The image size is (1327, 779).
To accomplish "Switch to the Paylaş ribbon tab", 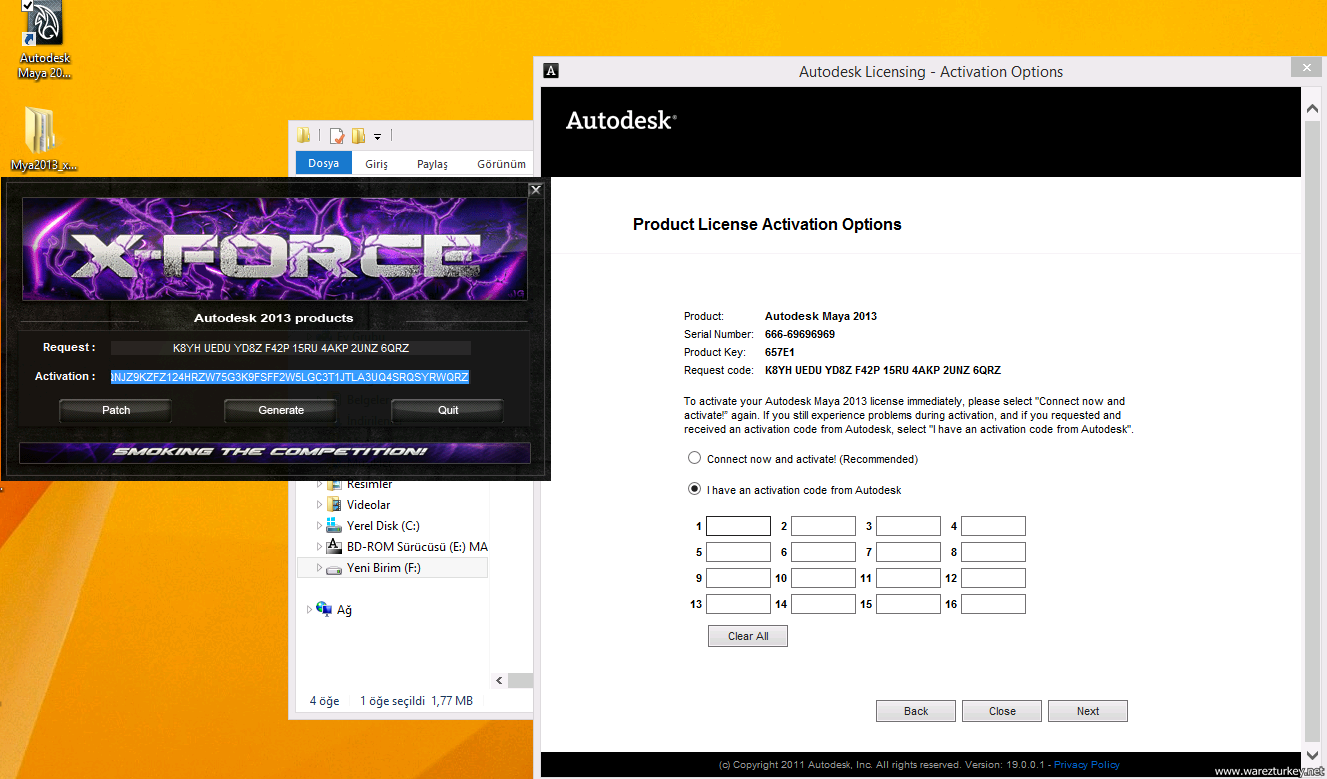I will pos(432,164).
